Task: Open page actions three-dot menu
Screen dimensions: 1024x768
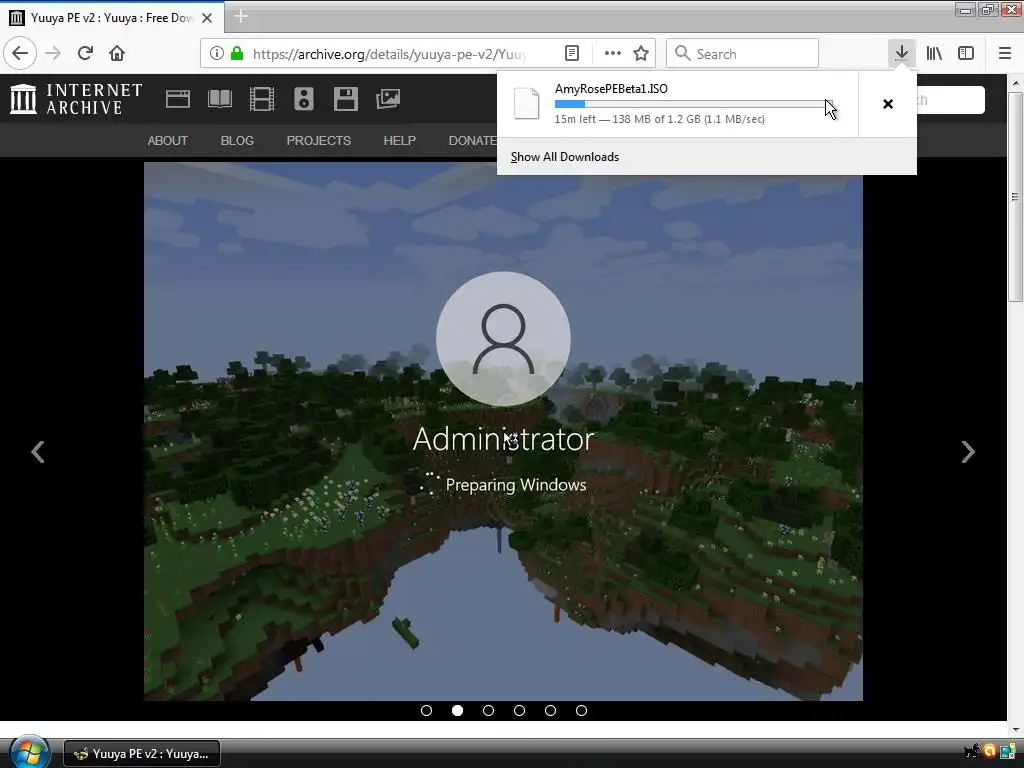Action: pyautogui.click(x=613, y=53)
